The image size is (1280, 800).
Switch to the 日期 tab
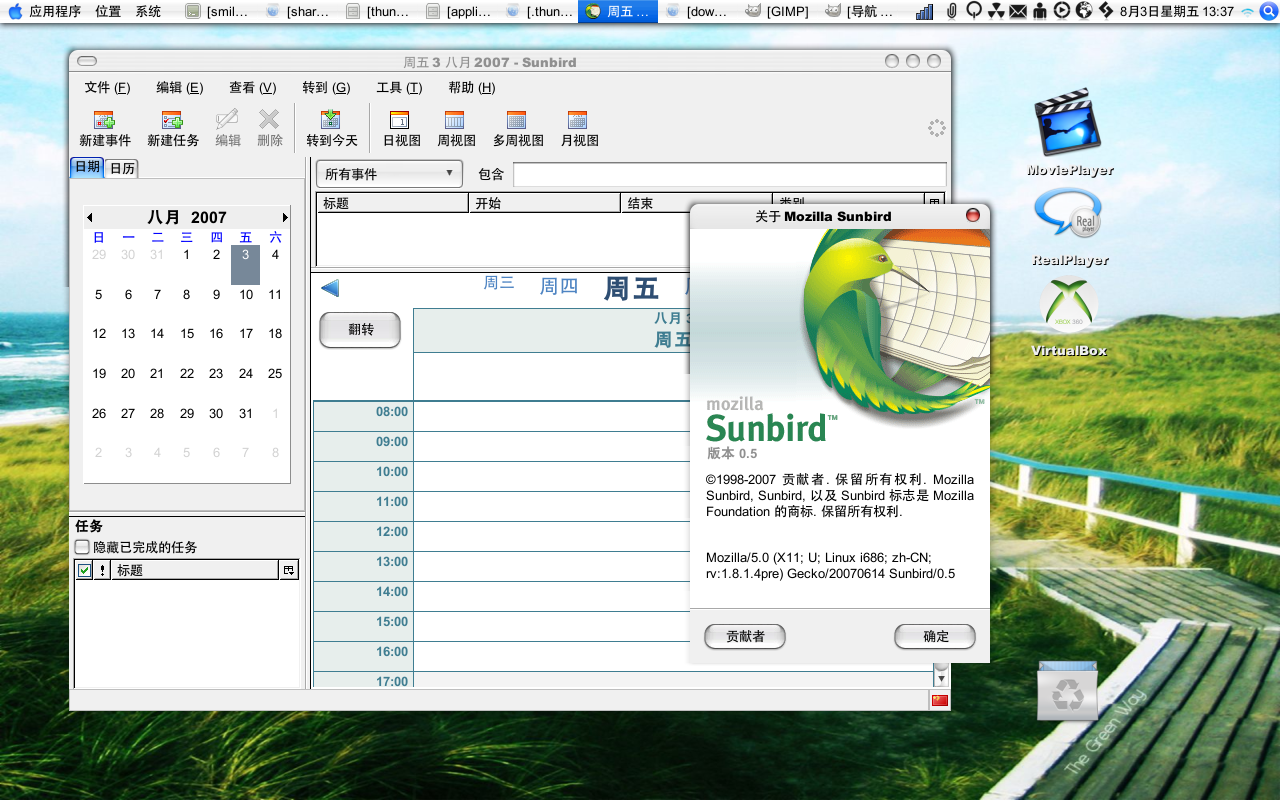coord(87,167)
